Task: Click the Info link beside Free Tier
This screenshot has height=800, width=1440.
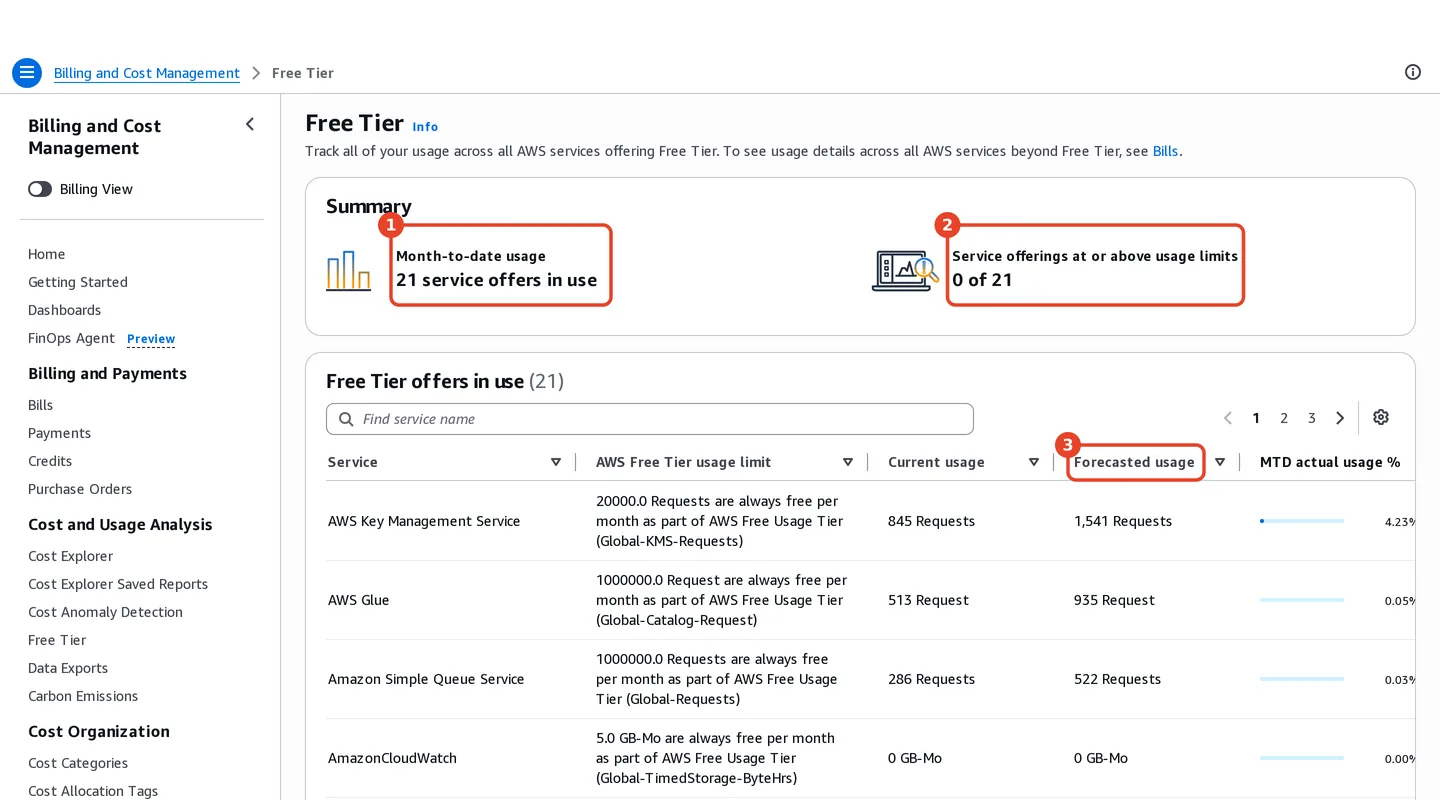Action: (425, 127)
